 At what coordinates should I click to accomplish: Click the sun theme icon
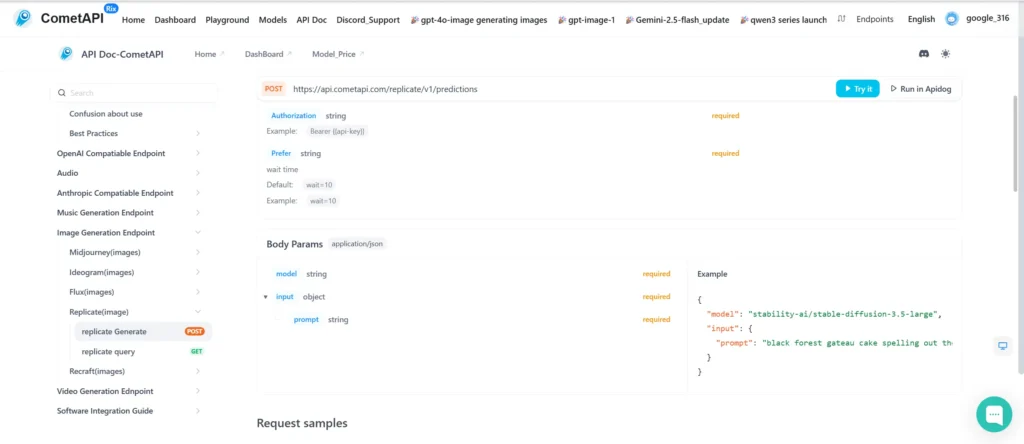pyautogui.click(x=946, y=53)
